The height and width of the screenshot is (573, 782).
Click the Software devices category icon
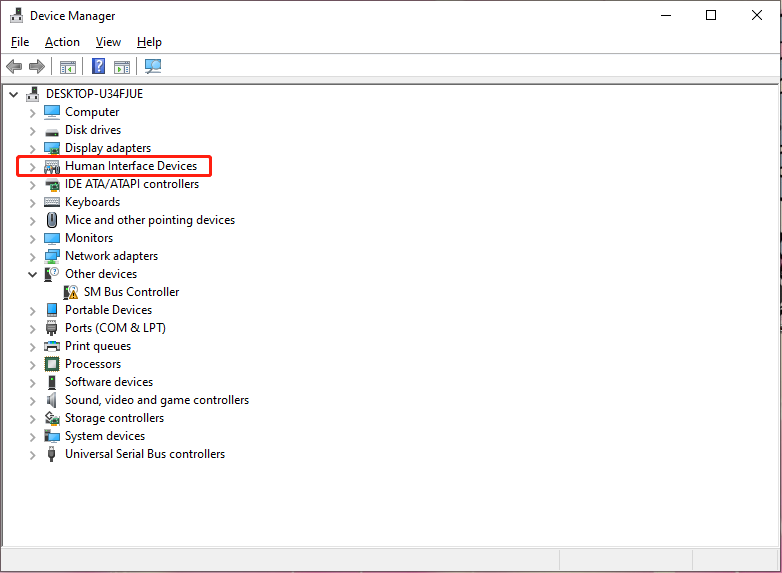52,382
